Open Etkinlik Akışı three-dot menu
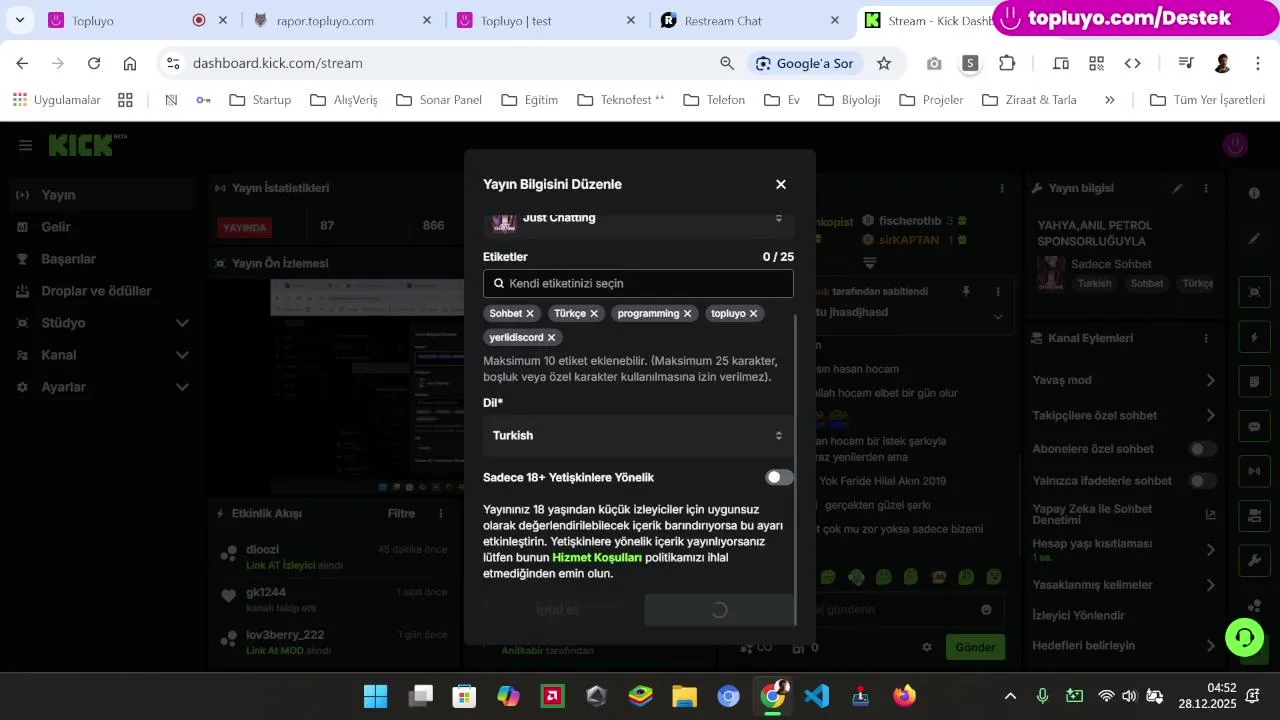The image size is (1280, 720). click(441, 514)
